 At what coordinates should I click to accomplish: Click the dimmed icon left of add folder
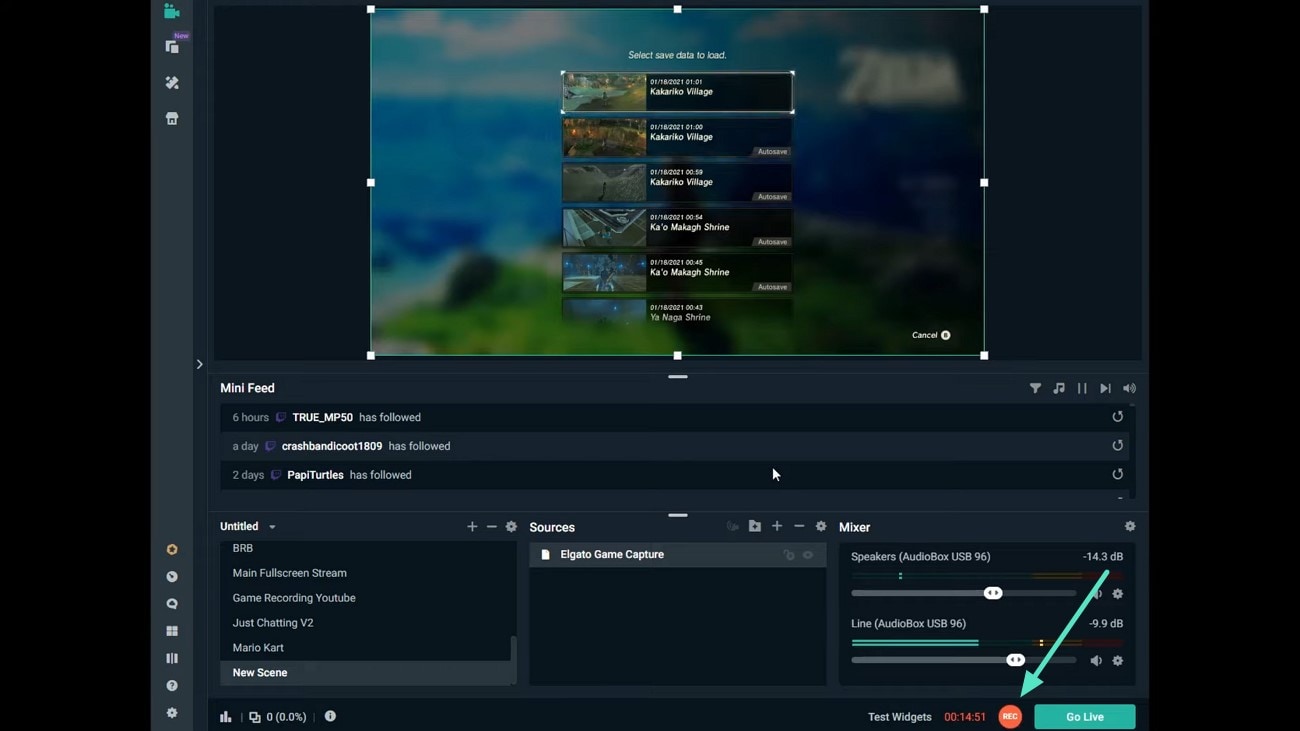[733, 526]
